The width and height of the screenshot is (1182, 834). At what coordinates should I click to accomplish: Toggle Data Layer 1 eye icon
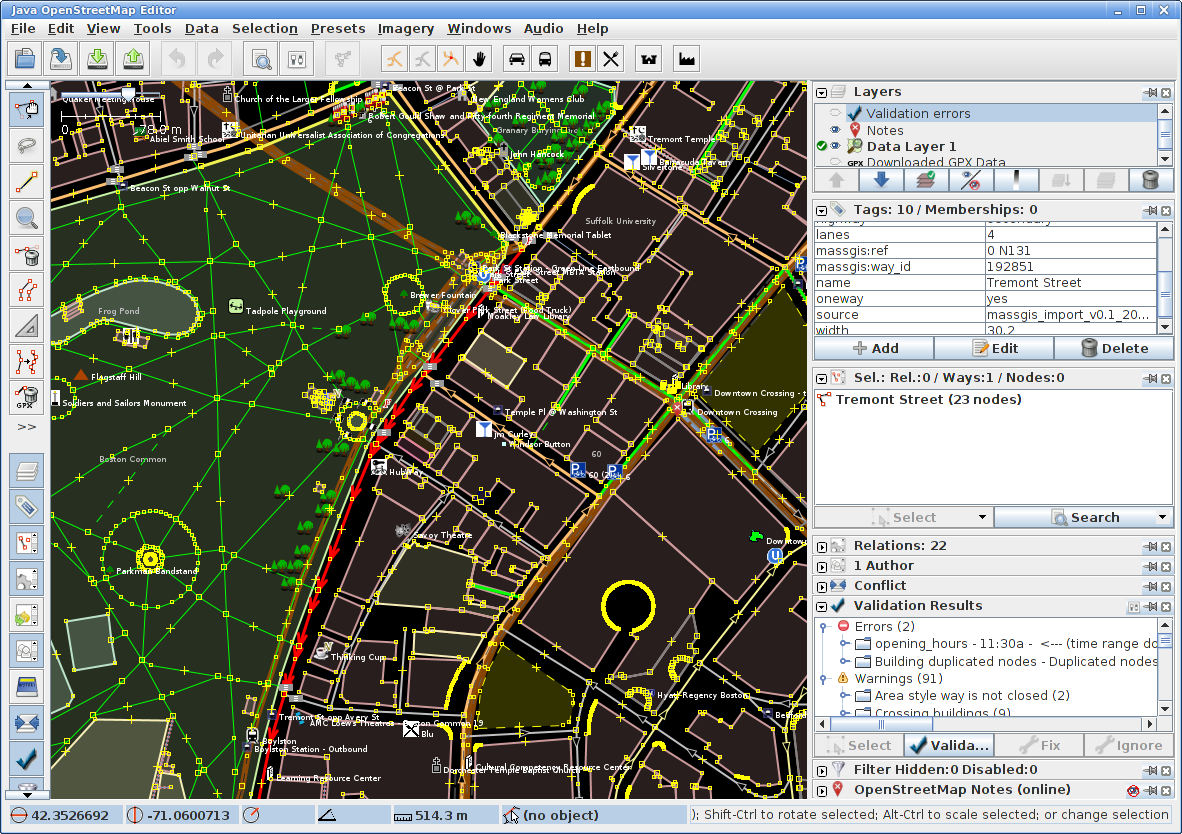point(835,146)
